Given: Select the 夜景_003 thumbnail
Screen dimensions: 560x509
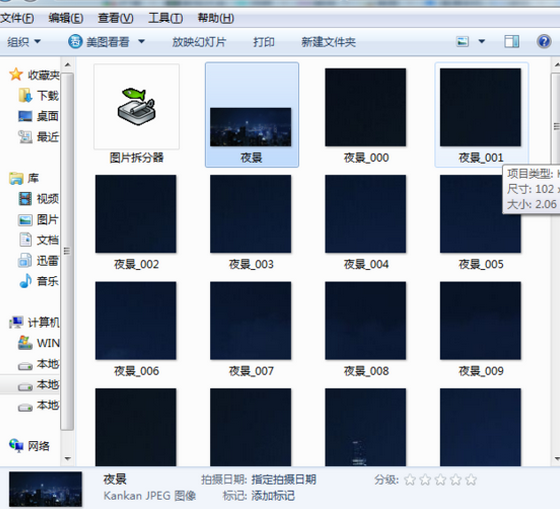Looking at the screenshot, I should pos(251,222).
